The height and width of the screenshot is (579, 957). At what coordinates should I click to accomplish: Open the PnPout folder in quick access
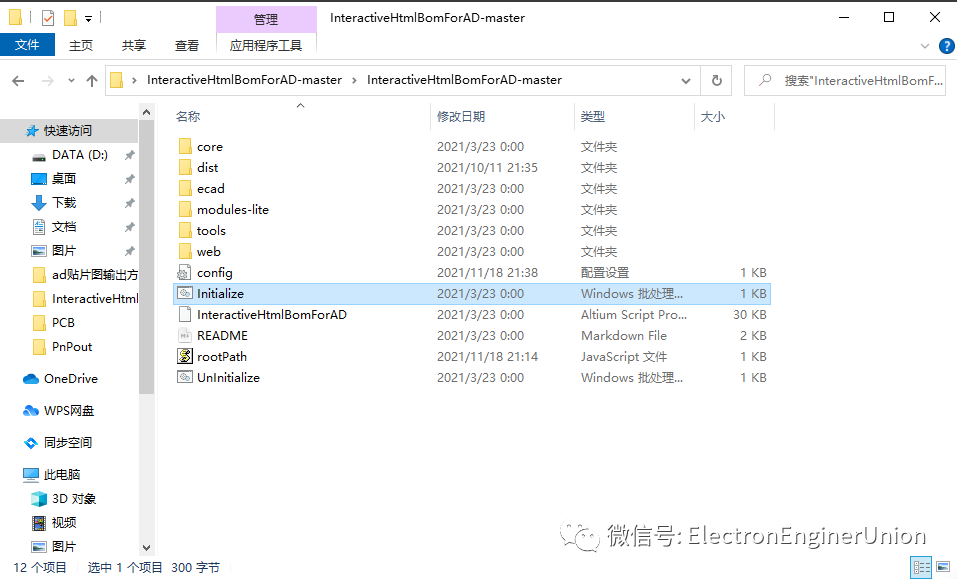point(62,347)
